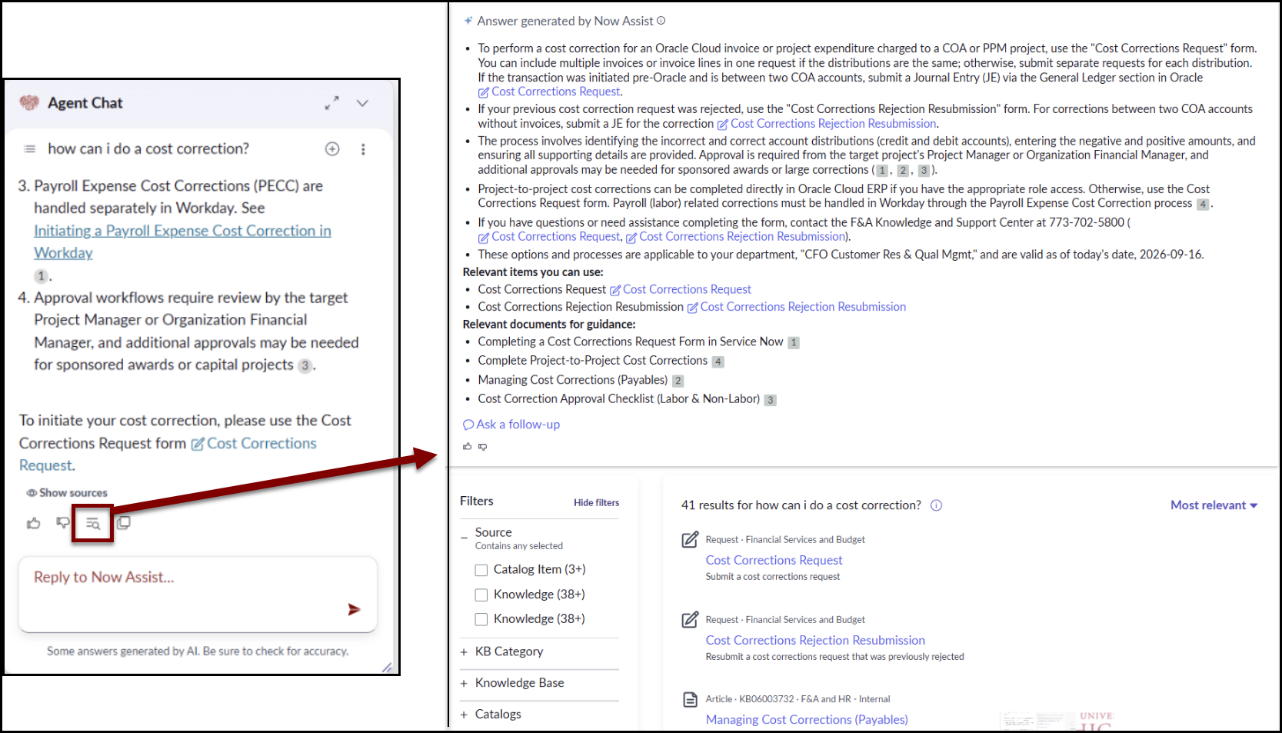Click the text "Article · KB06003732 · F&A and HR · Internal"
This screenshot has height=733, width=1282.
click(x=798, y=699)
